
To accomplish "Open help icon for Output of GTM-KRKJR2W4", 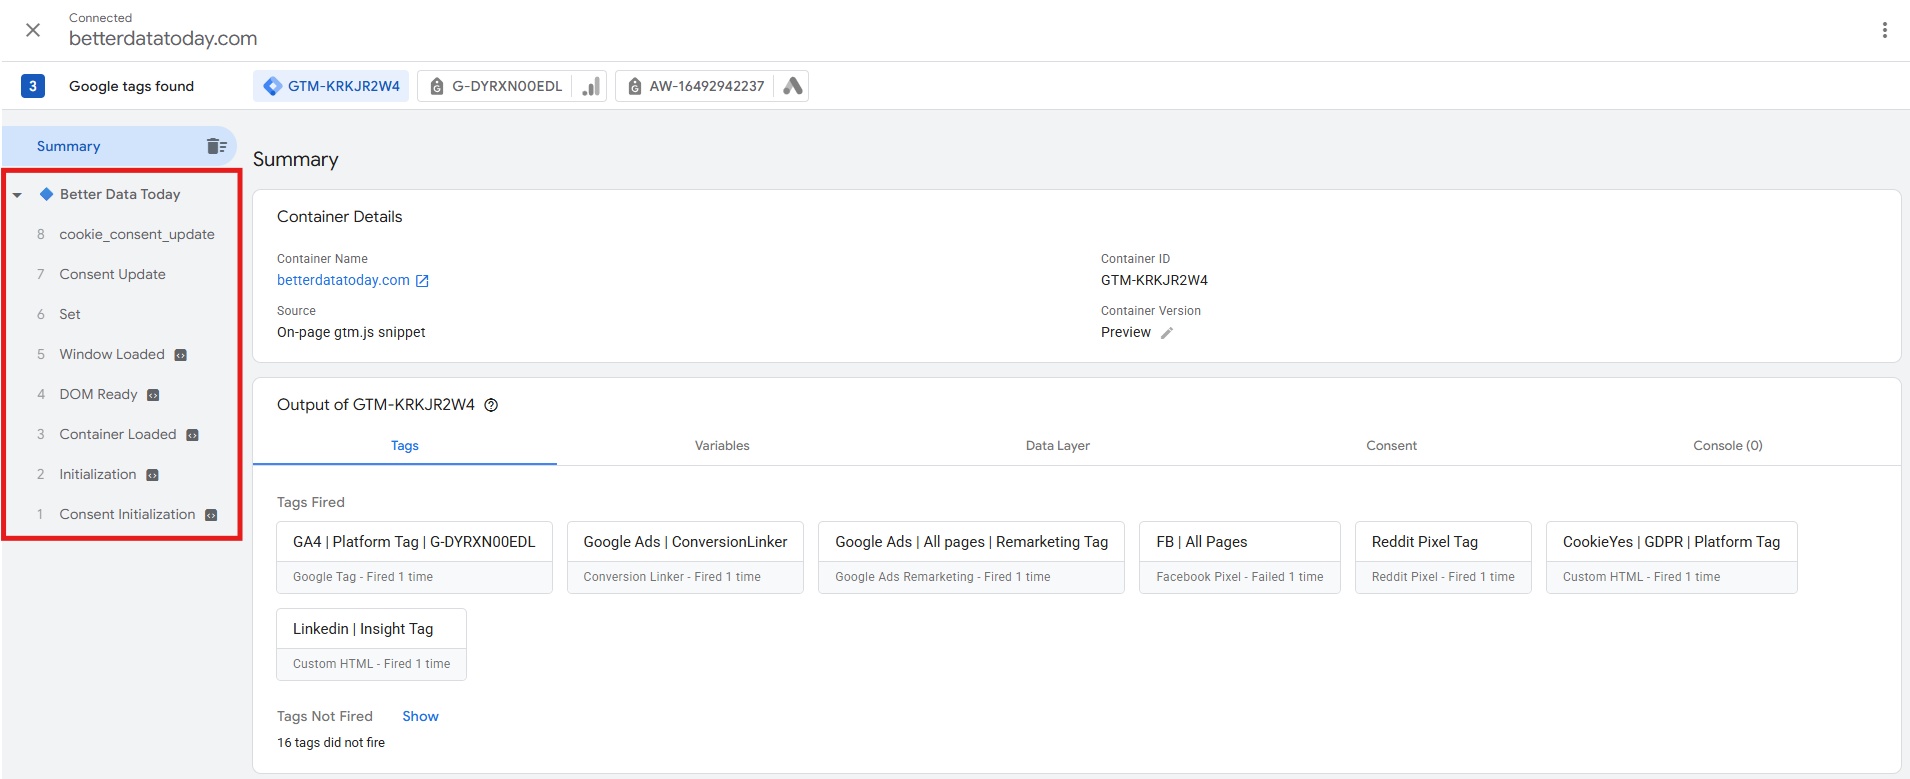I will point(491,405).
